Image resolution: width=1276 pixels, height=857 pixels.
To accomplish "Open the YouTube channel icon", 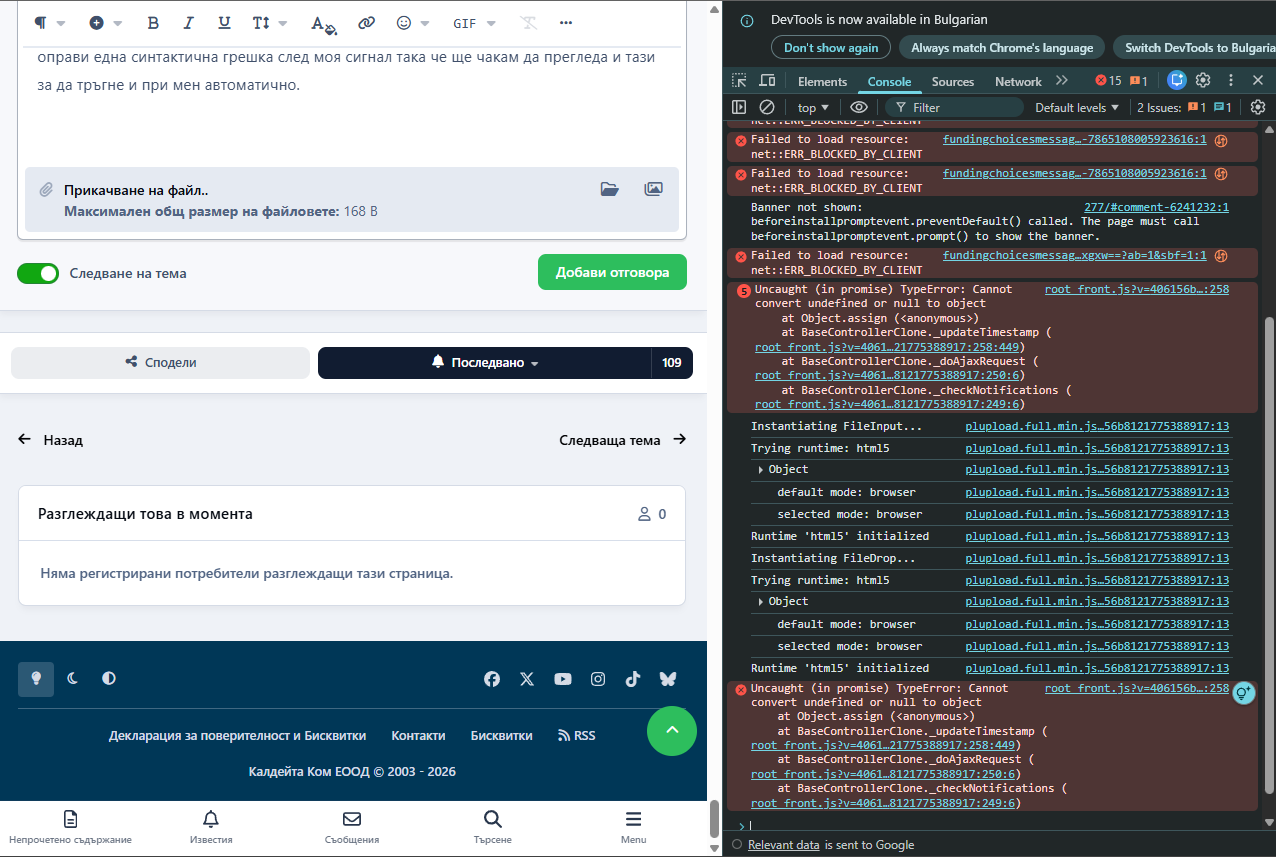I will click(563, 679).
